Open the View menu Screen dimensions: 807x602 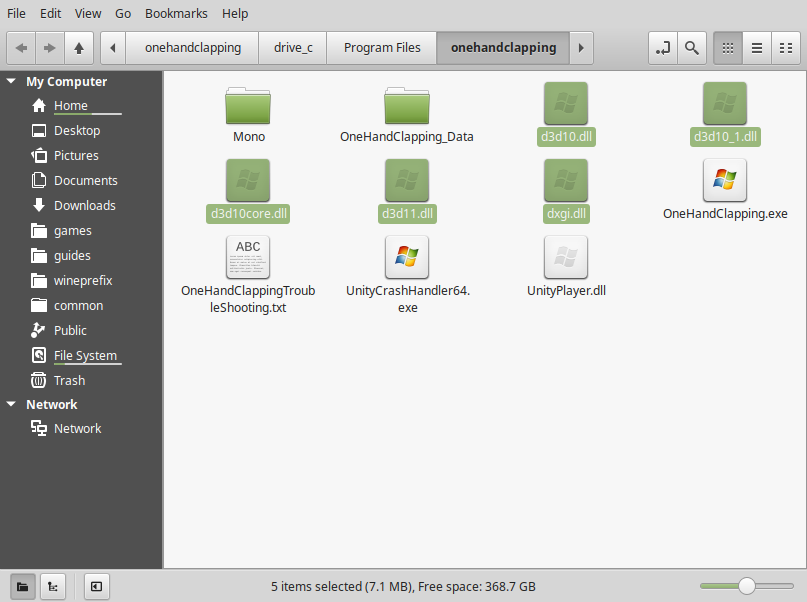click(x=88, y=13)
